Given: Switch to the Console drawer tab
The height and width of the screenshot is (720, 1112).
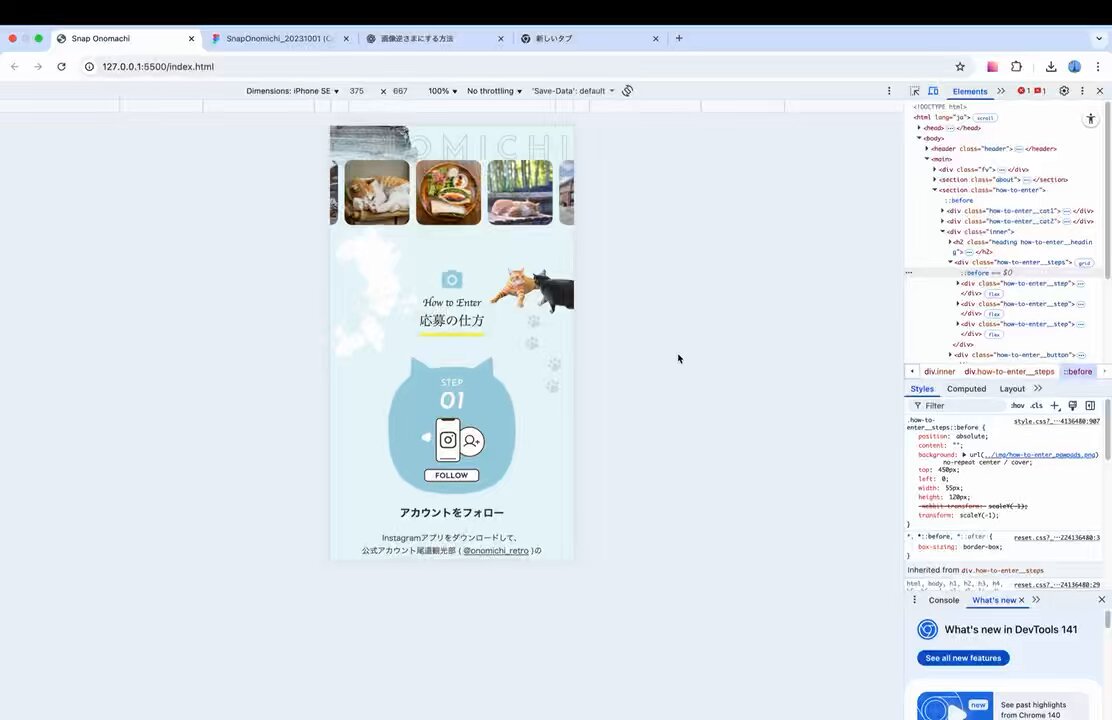Looking at the screenshot, I should [x=943, y=600].
